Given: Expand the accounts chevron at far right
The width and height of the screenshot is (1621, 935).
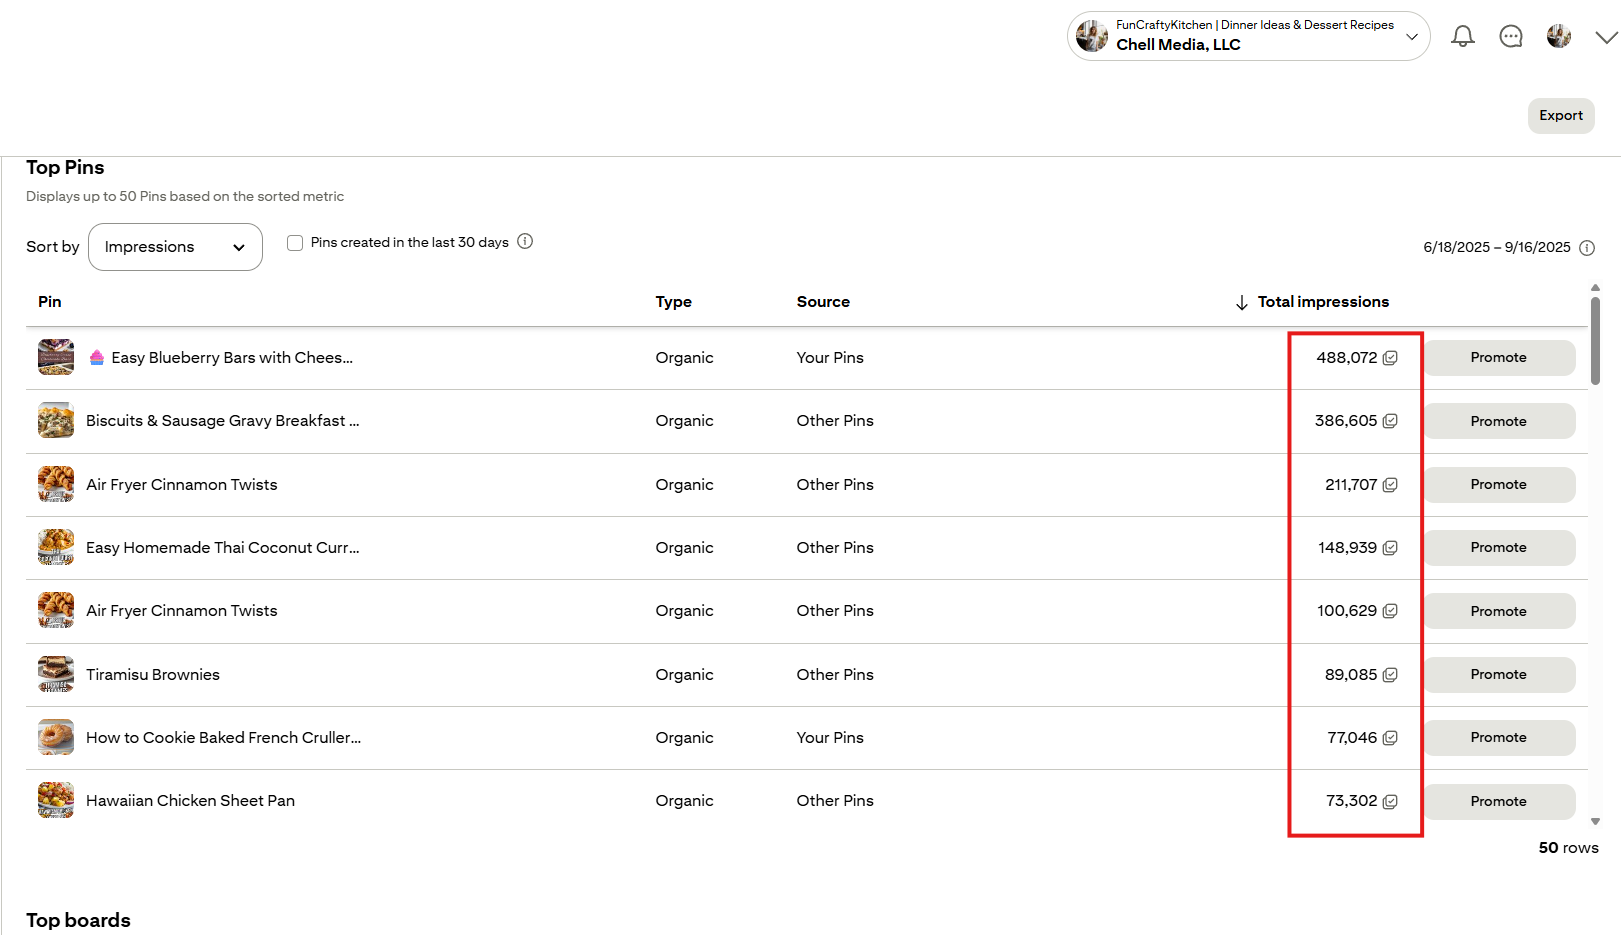Looking at the screenshot, I should [x=1606, y=38].
